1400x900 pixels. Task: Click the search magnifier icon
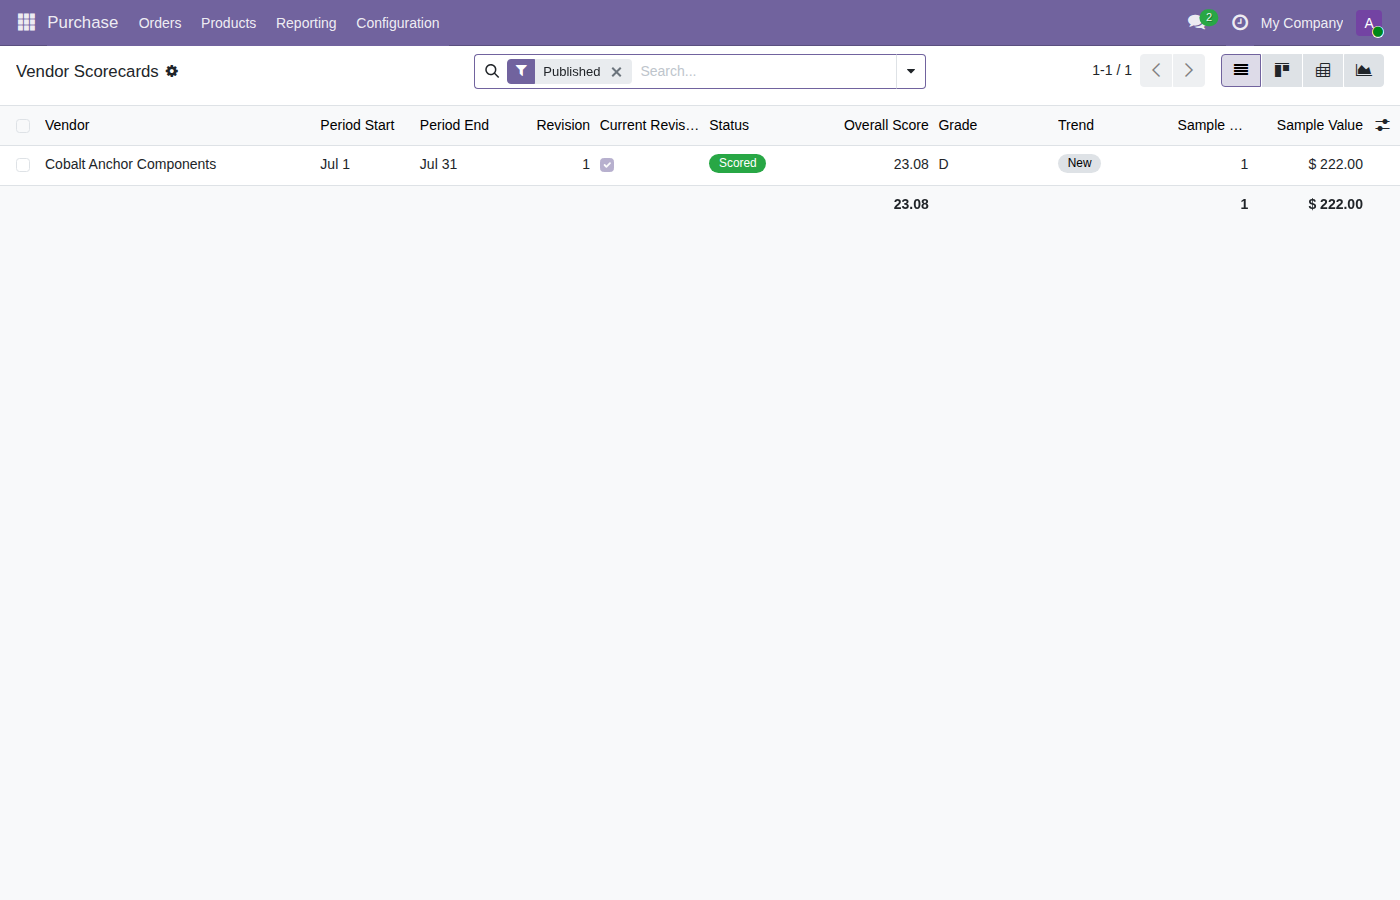[x=492, y=71]
